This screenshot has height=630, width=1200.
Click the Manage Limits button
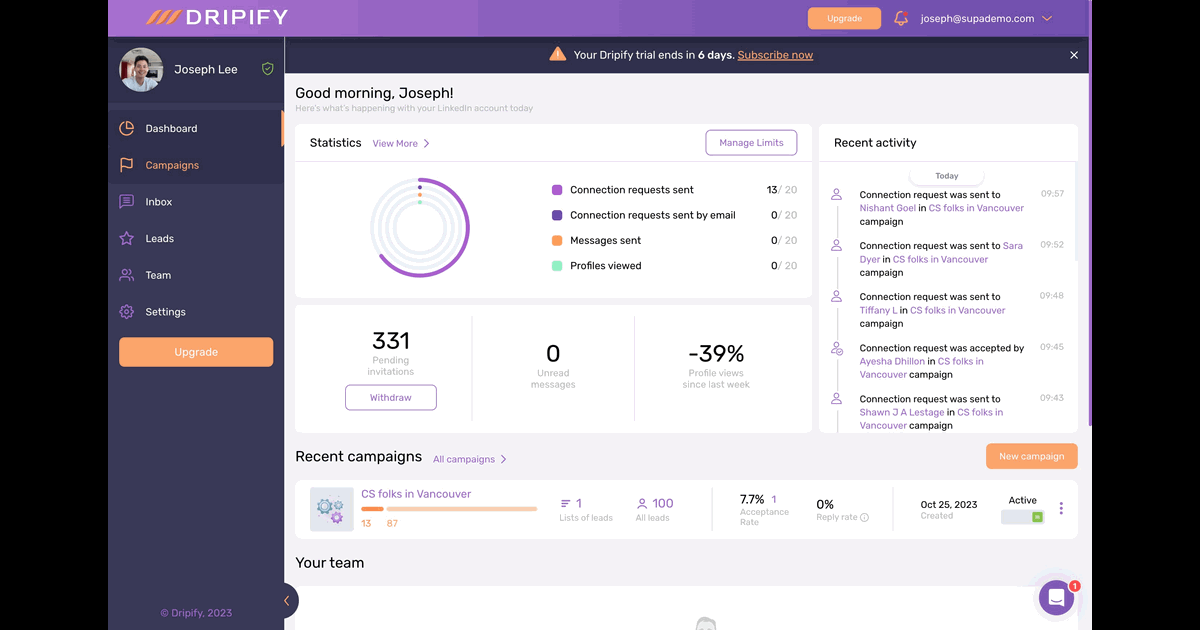[x=751, y=143]
